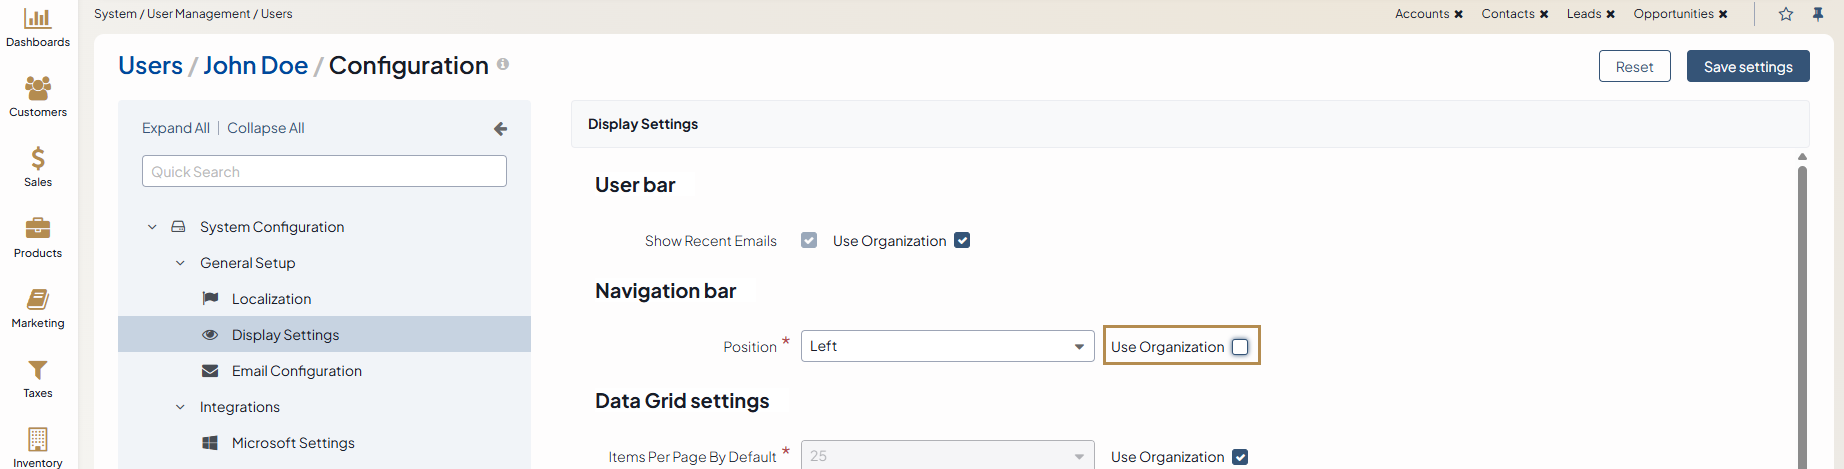1844x469 pixels.
Task: Click the Save settings button
Action: coord(1747,67)
